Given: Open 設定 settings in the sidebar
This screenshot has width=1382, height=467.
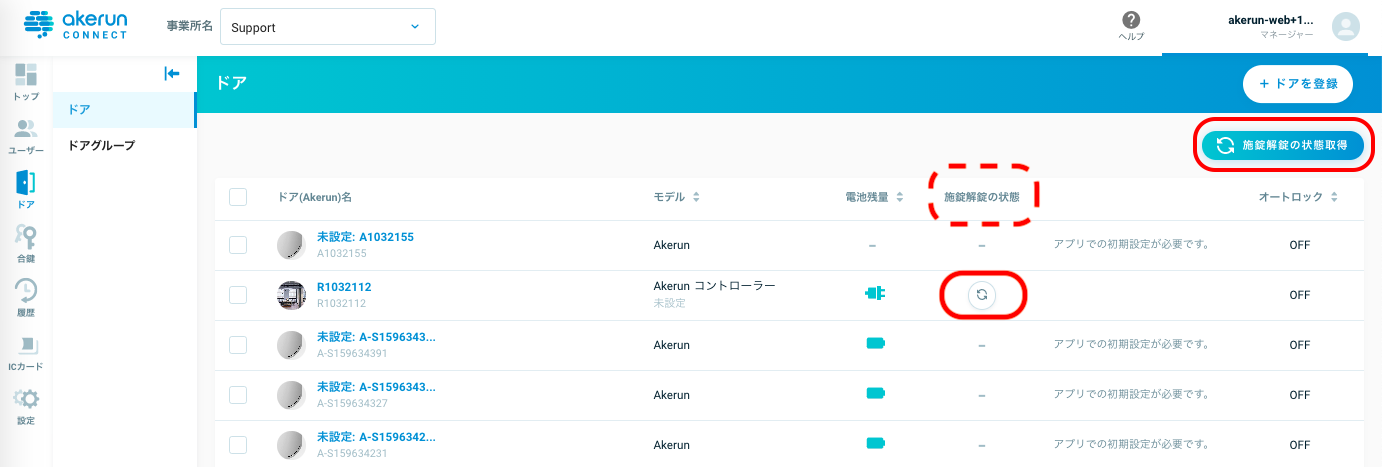Looking at the screenshot, I should 26,406.
